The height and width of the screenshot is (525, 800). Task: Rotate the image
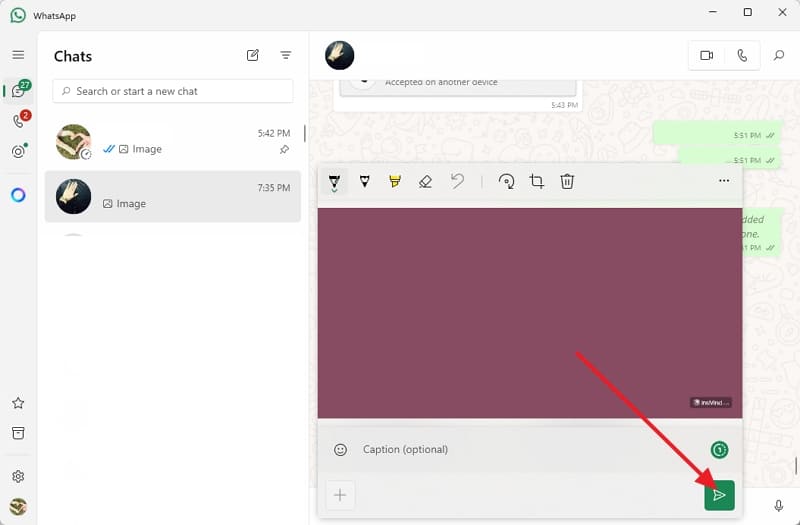(507, 181)
